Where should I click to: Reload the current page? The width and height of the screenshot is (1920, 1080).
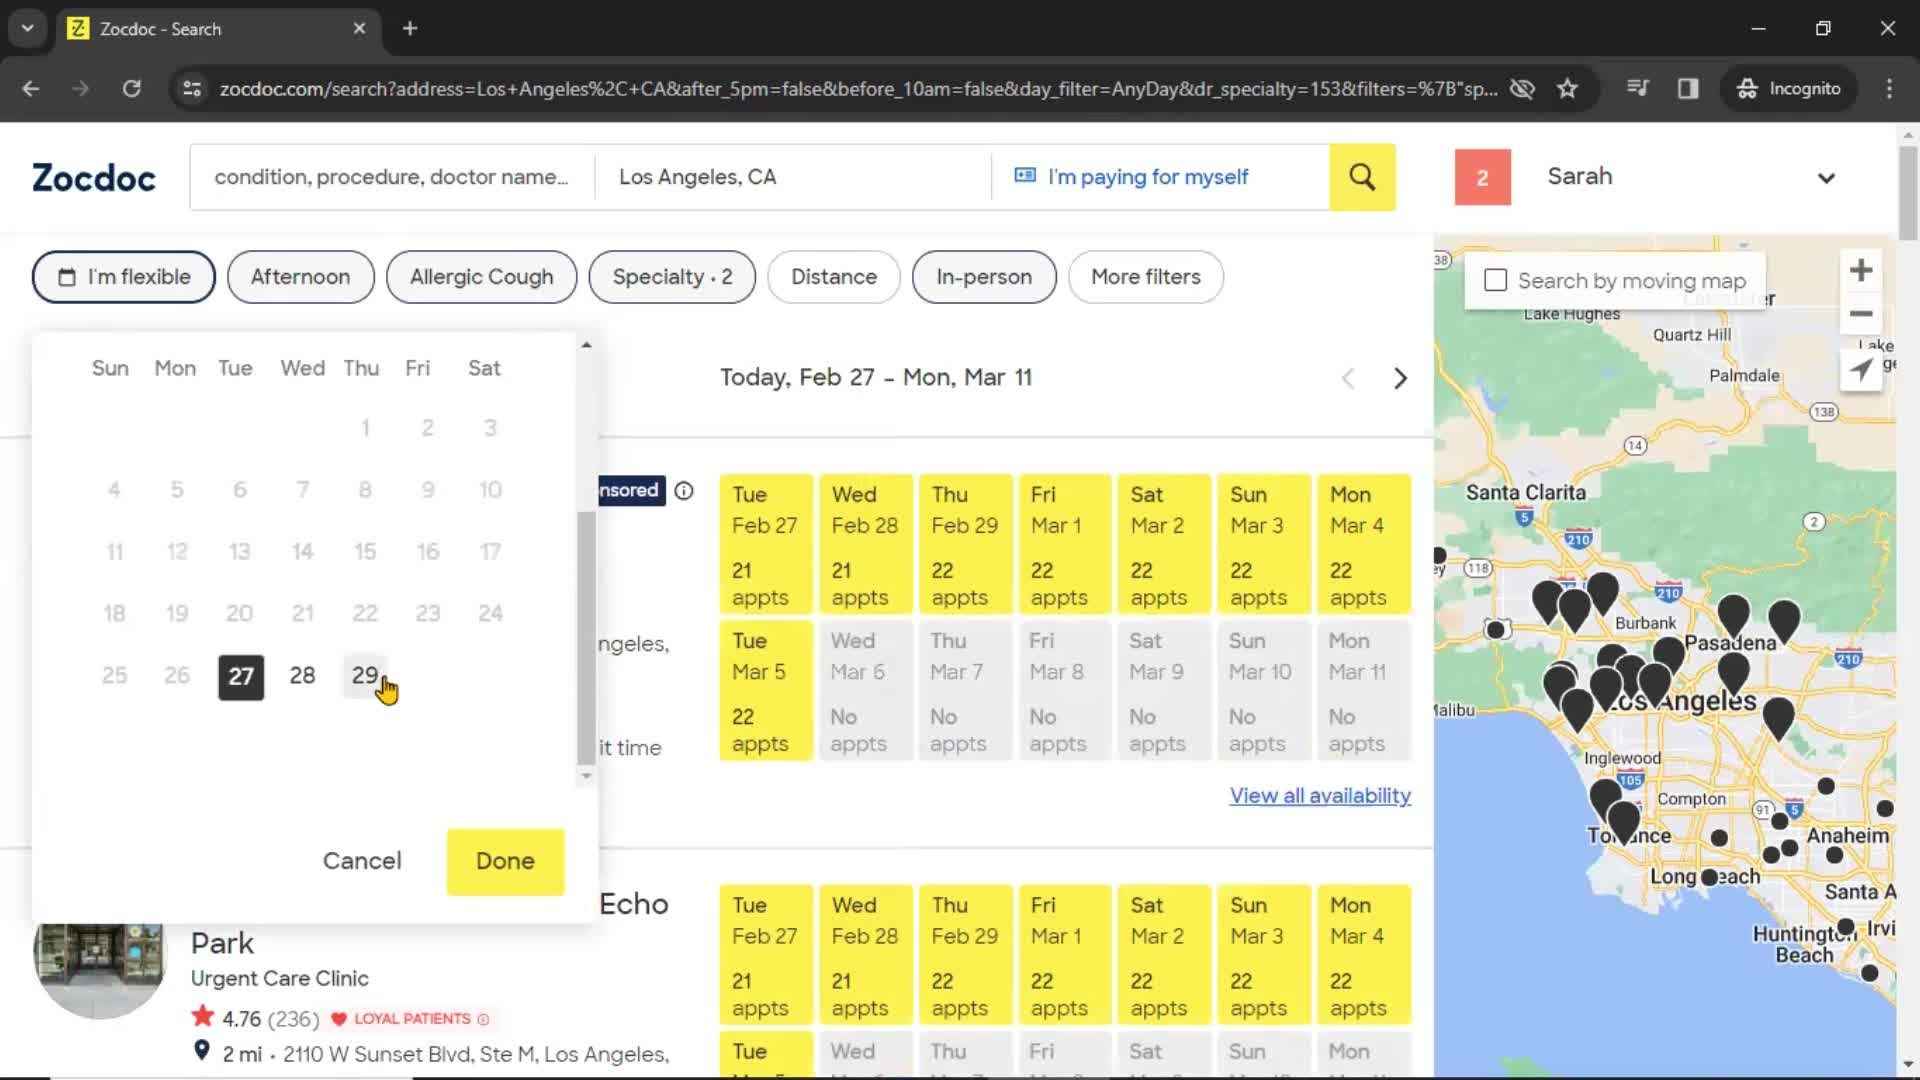tap(131, 89)
